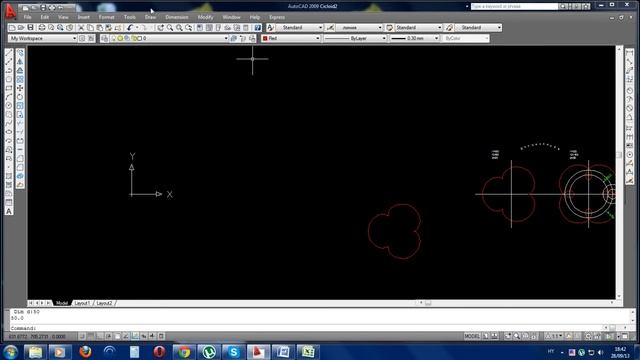640x360 pixels.
Task: Toggle Quick Properties in status bar
Action: tap(162, 336)
